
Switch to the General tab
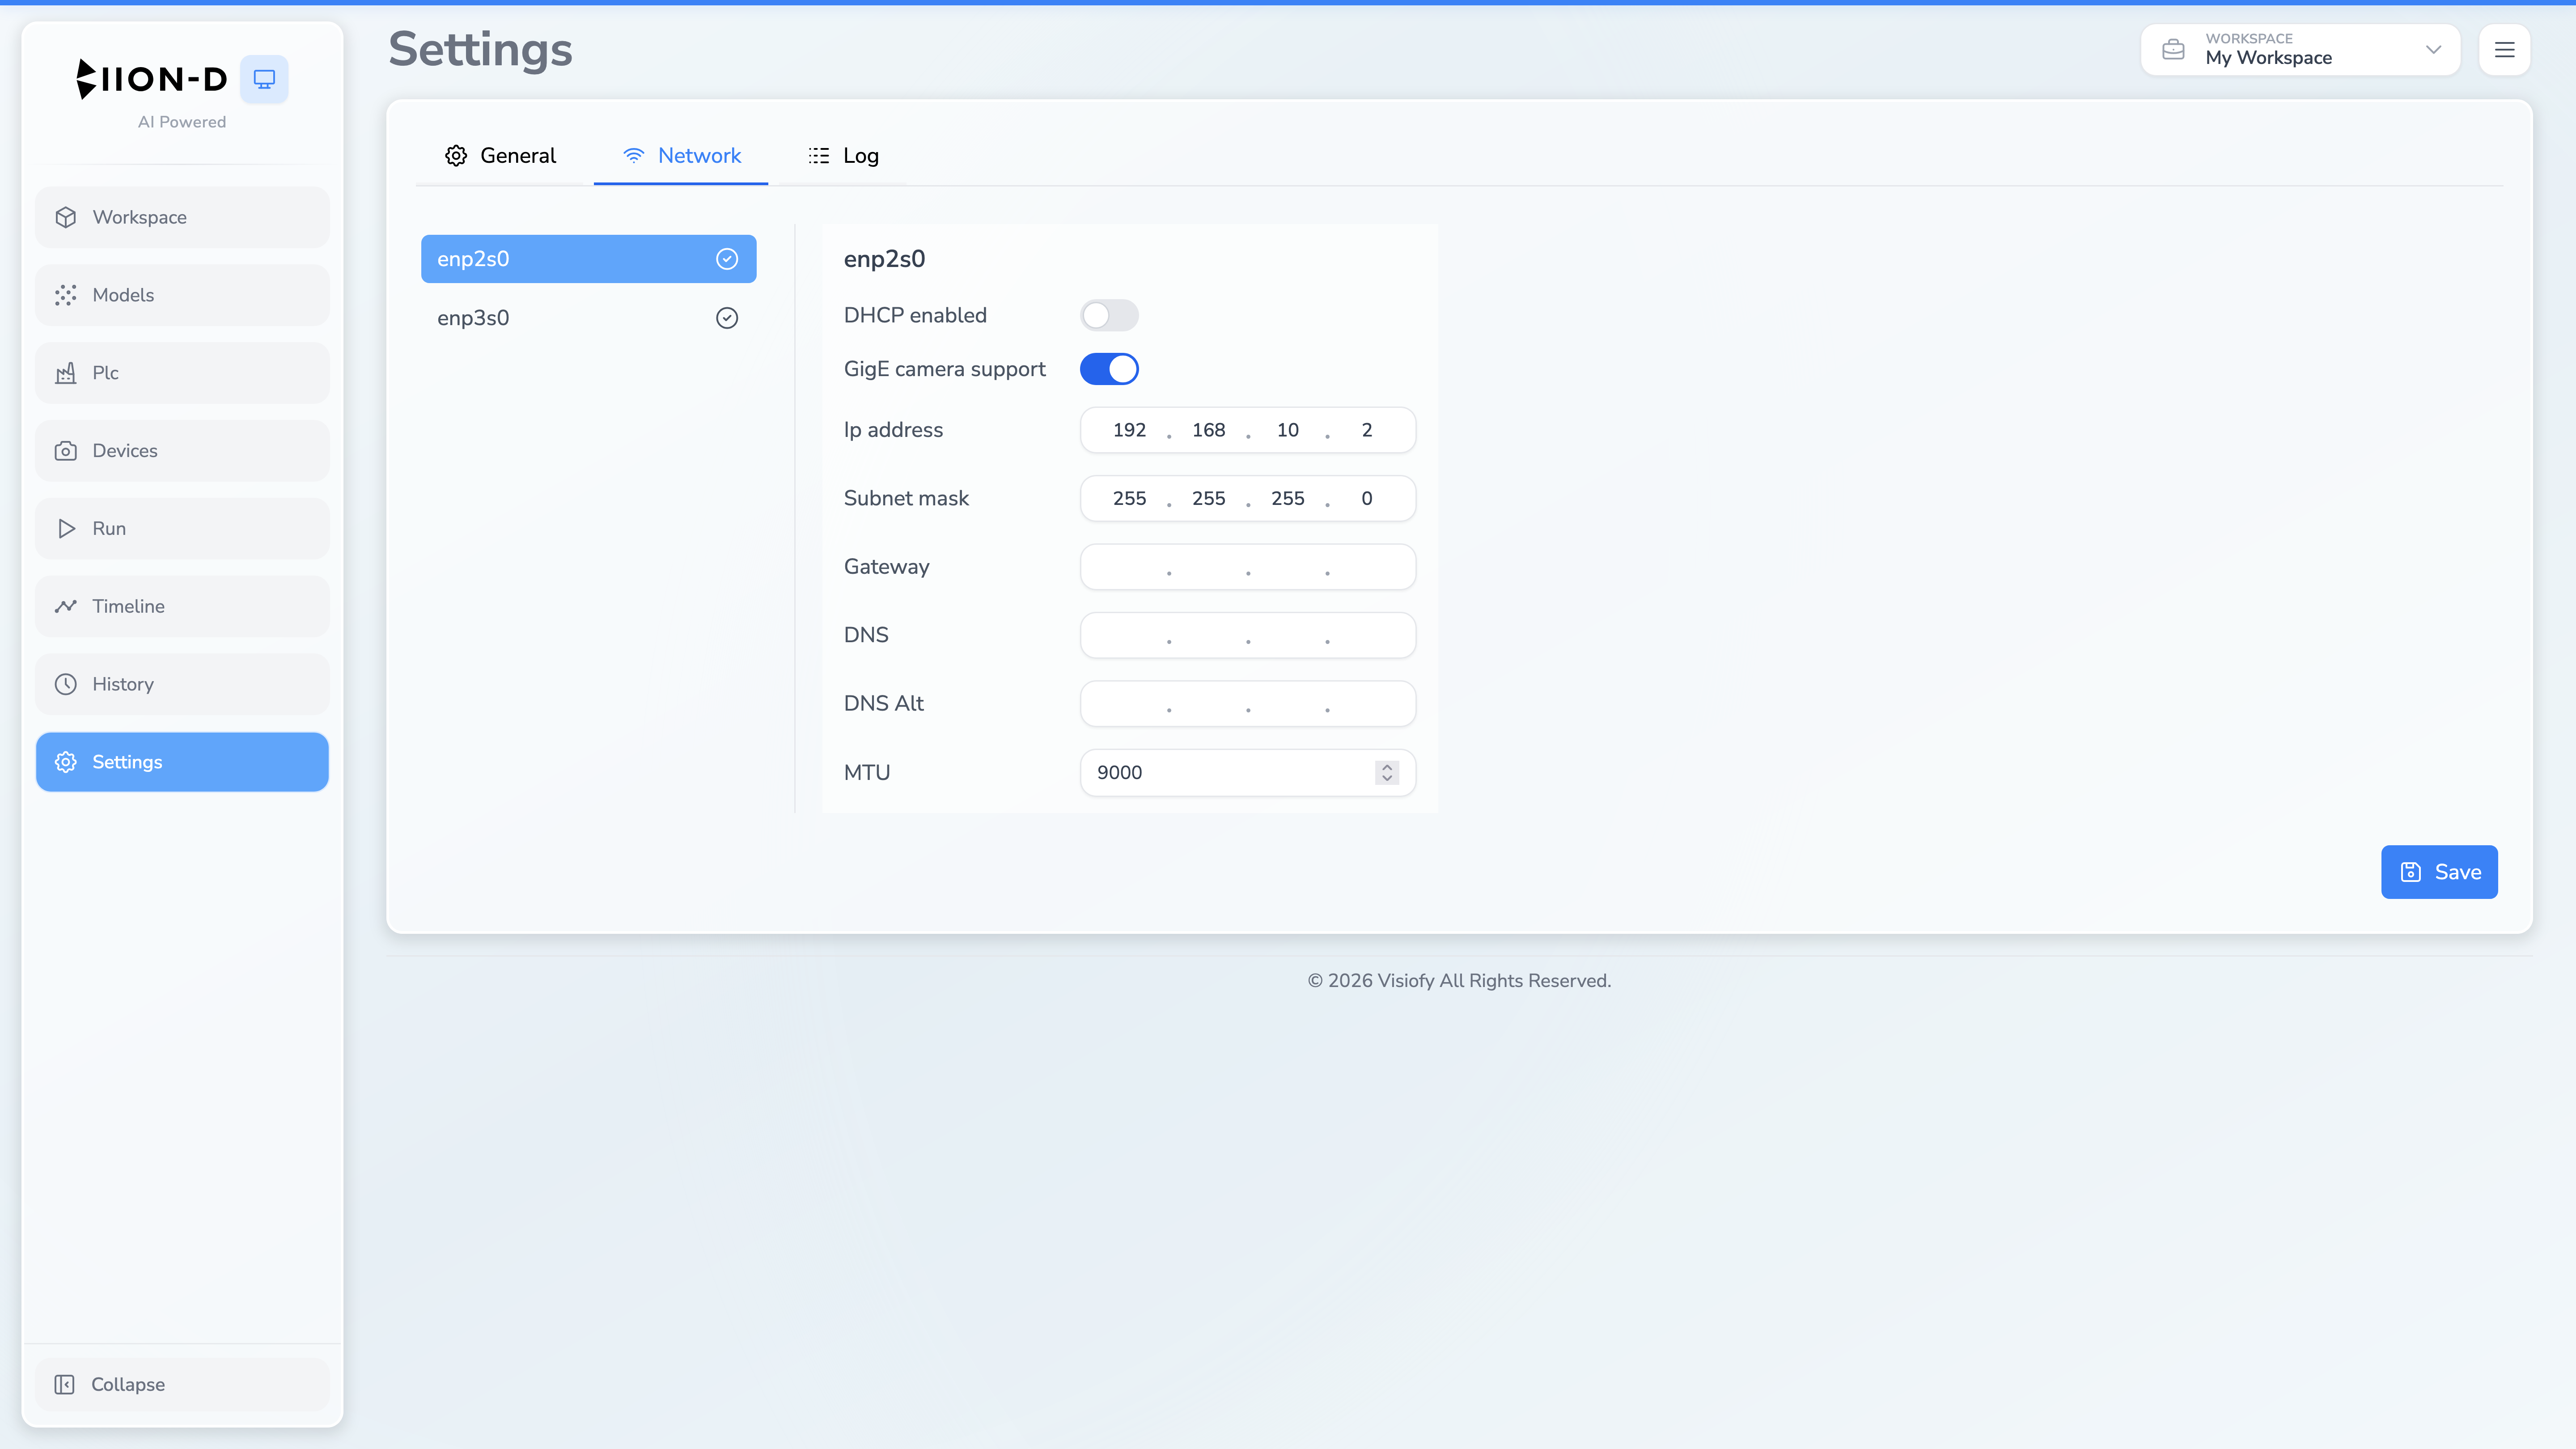click(x=500, y=155)
